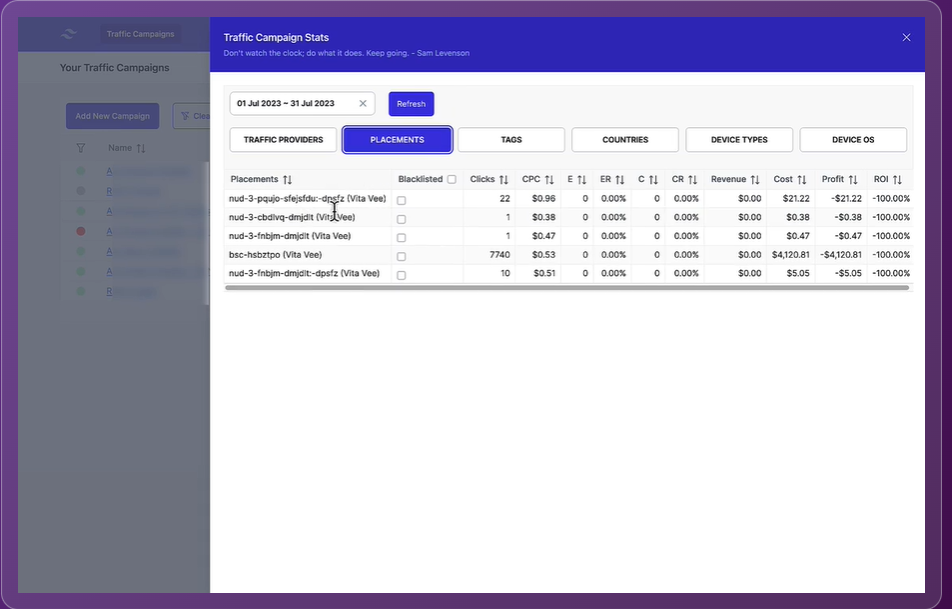Click the $4,120.81 cost cell
The image size is (952, 609).
[x=790, y=255]
